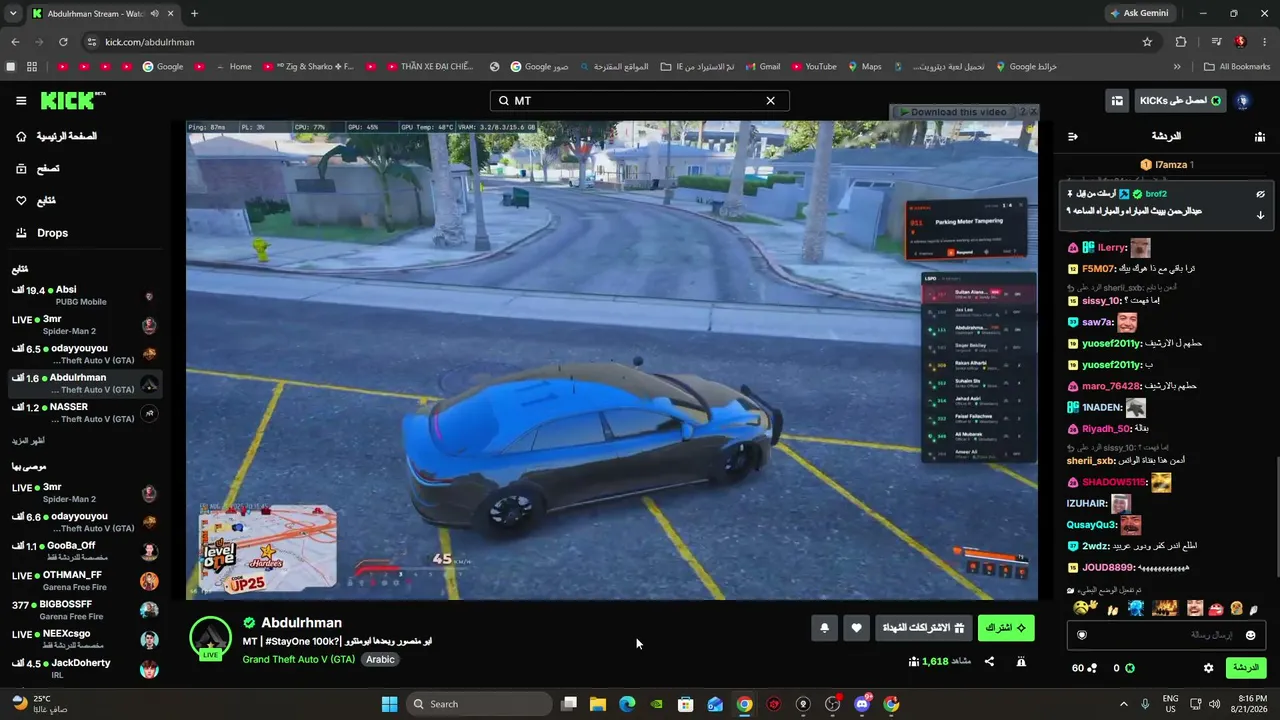Open the chat users list icon

point(1259,136)
